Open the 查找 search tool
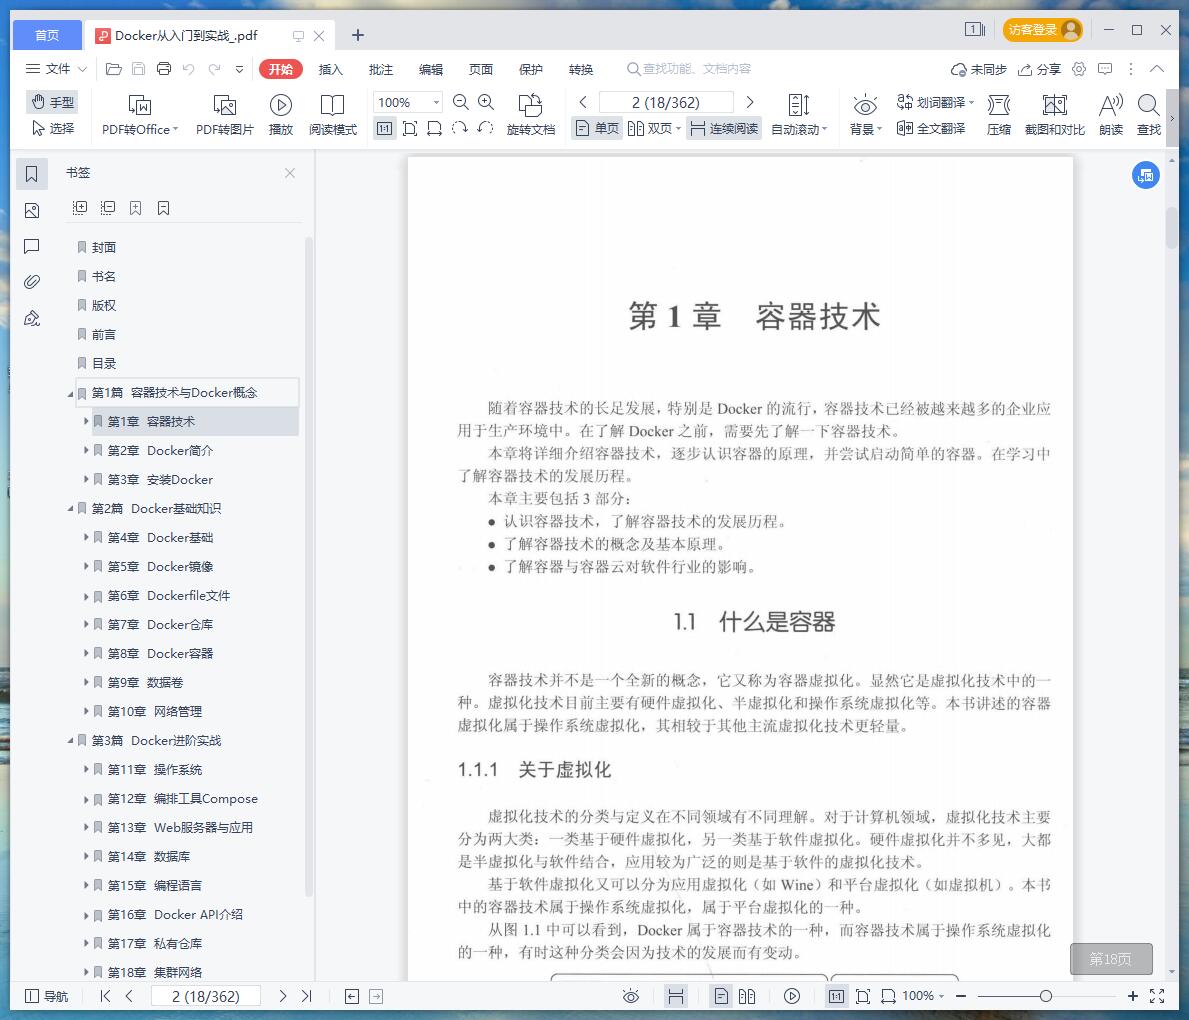This screenshot has width=1189, height=1020. point(1149,115)
